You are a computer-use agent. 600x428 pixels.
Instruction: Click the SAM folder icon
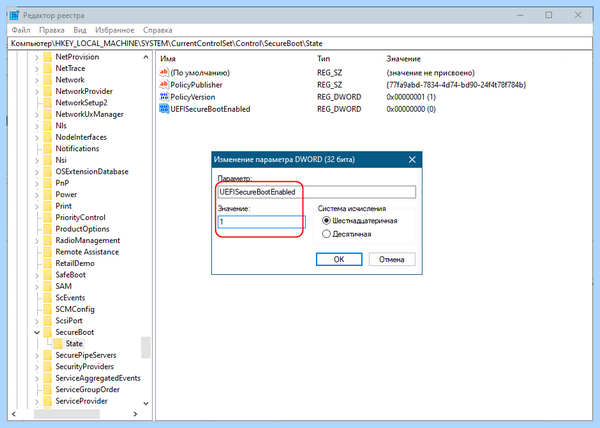pos(47,286)
